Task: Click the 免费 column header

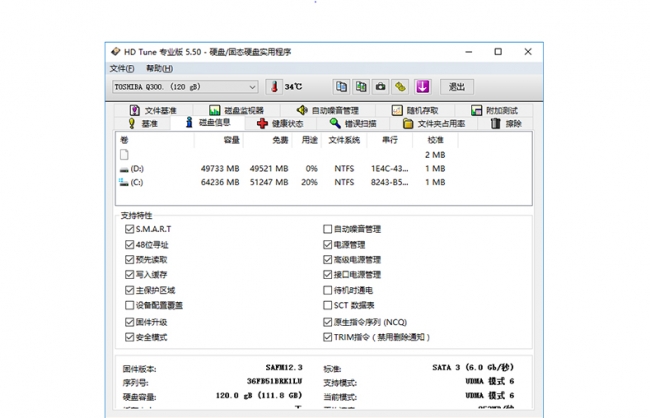Action: point(267,140)
